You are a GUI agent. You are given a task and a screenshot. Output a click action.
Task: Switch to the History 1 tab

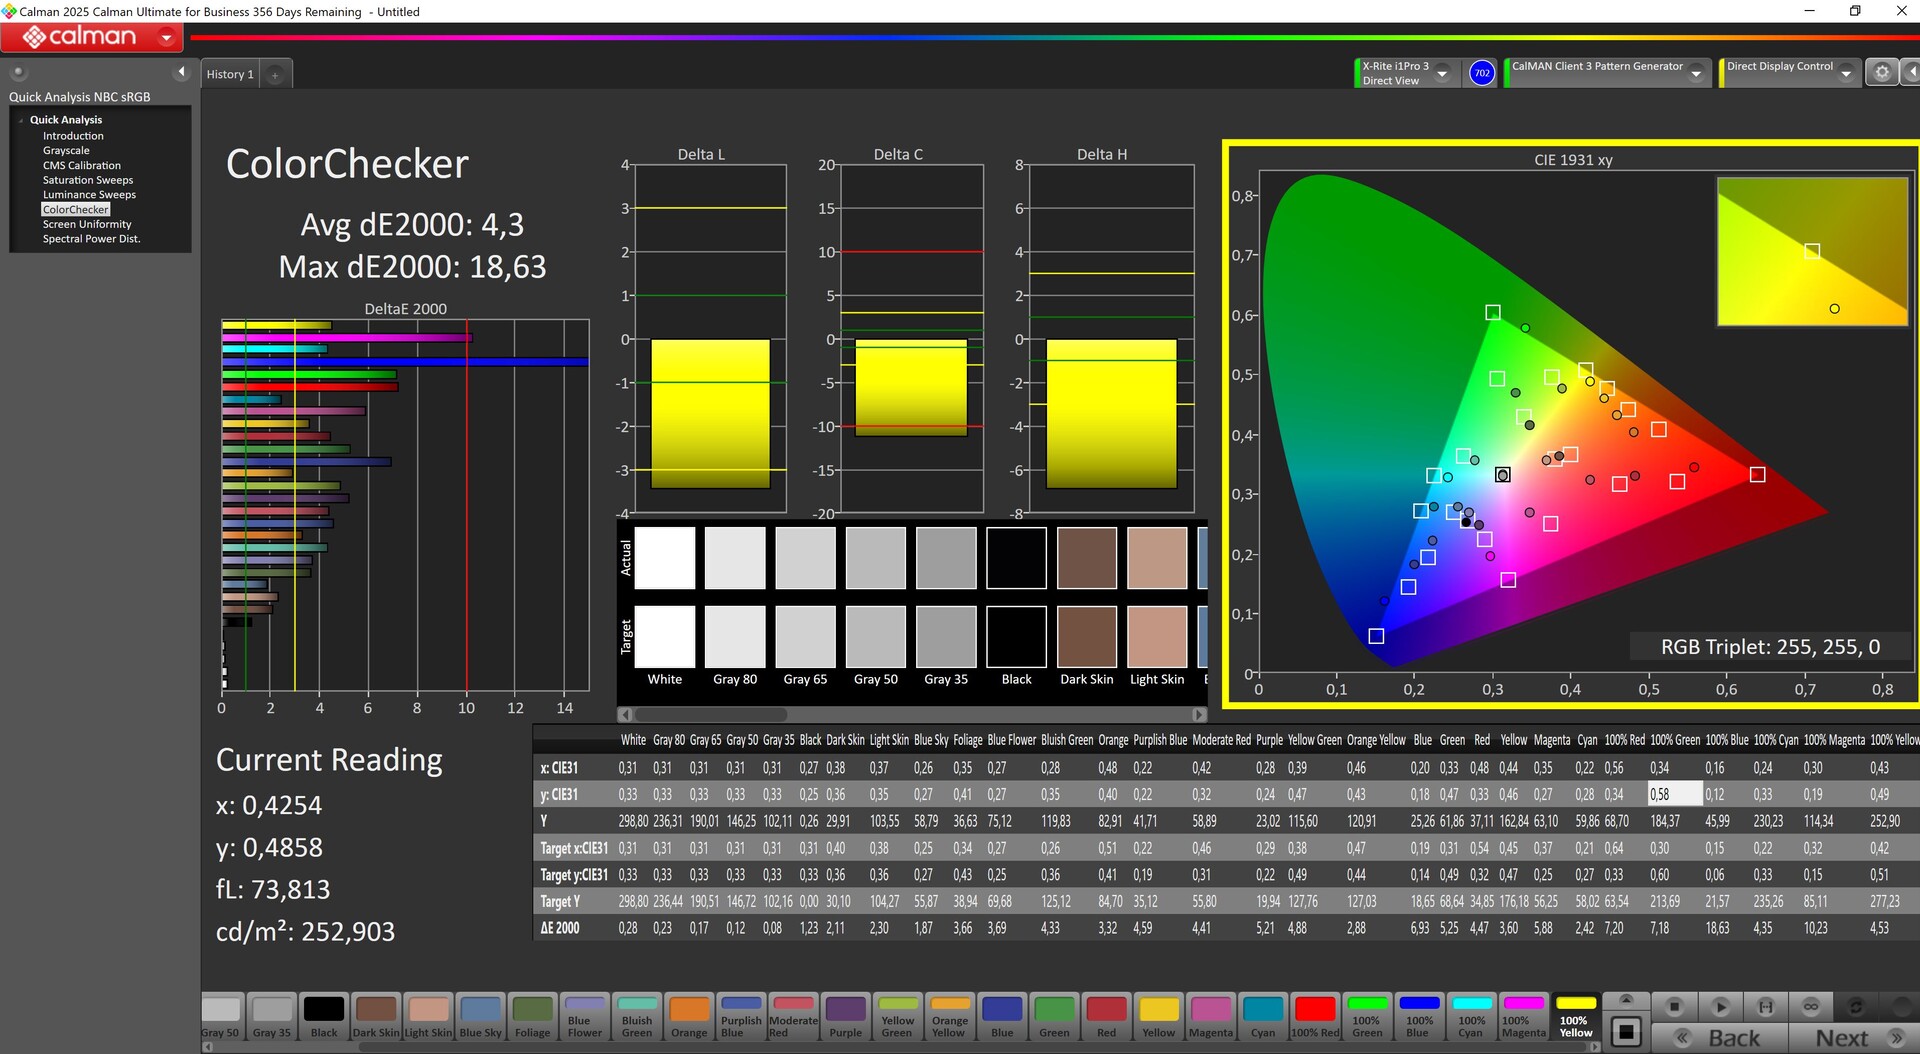click(x=230, y=75)
